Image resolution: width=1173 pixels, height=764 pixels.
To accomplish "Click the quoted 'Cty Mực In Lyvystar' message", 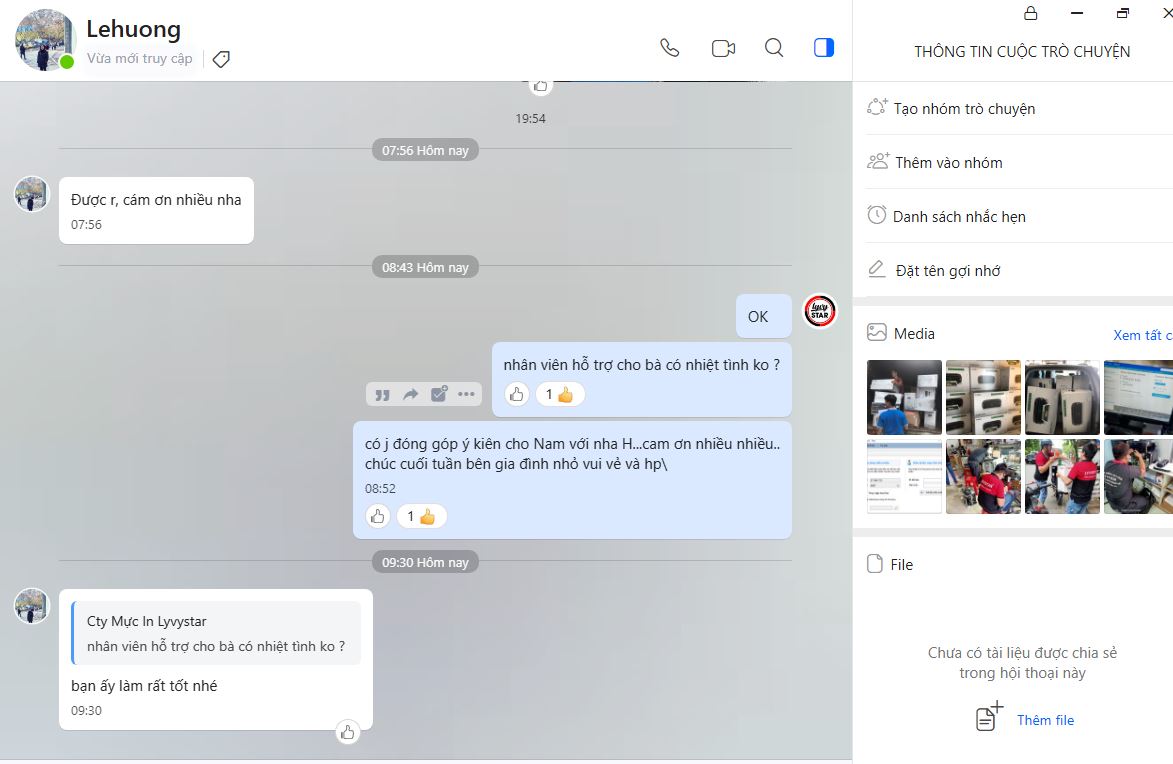I will tap(216, 633).
